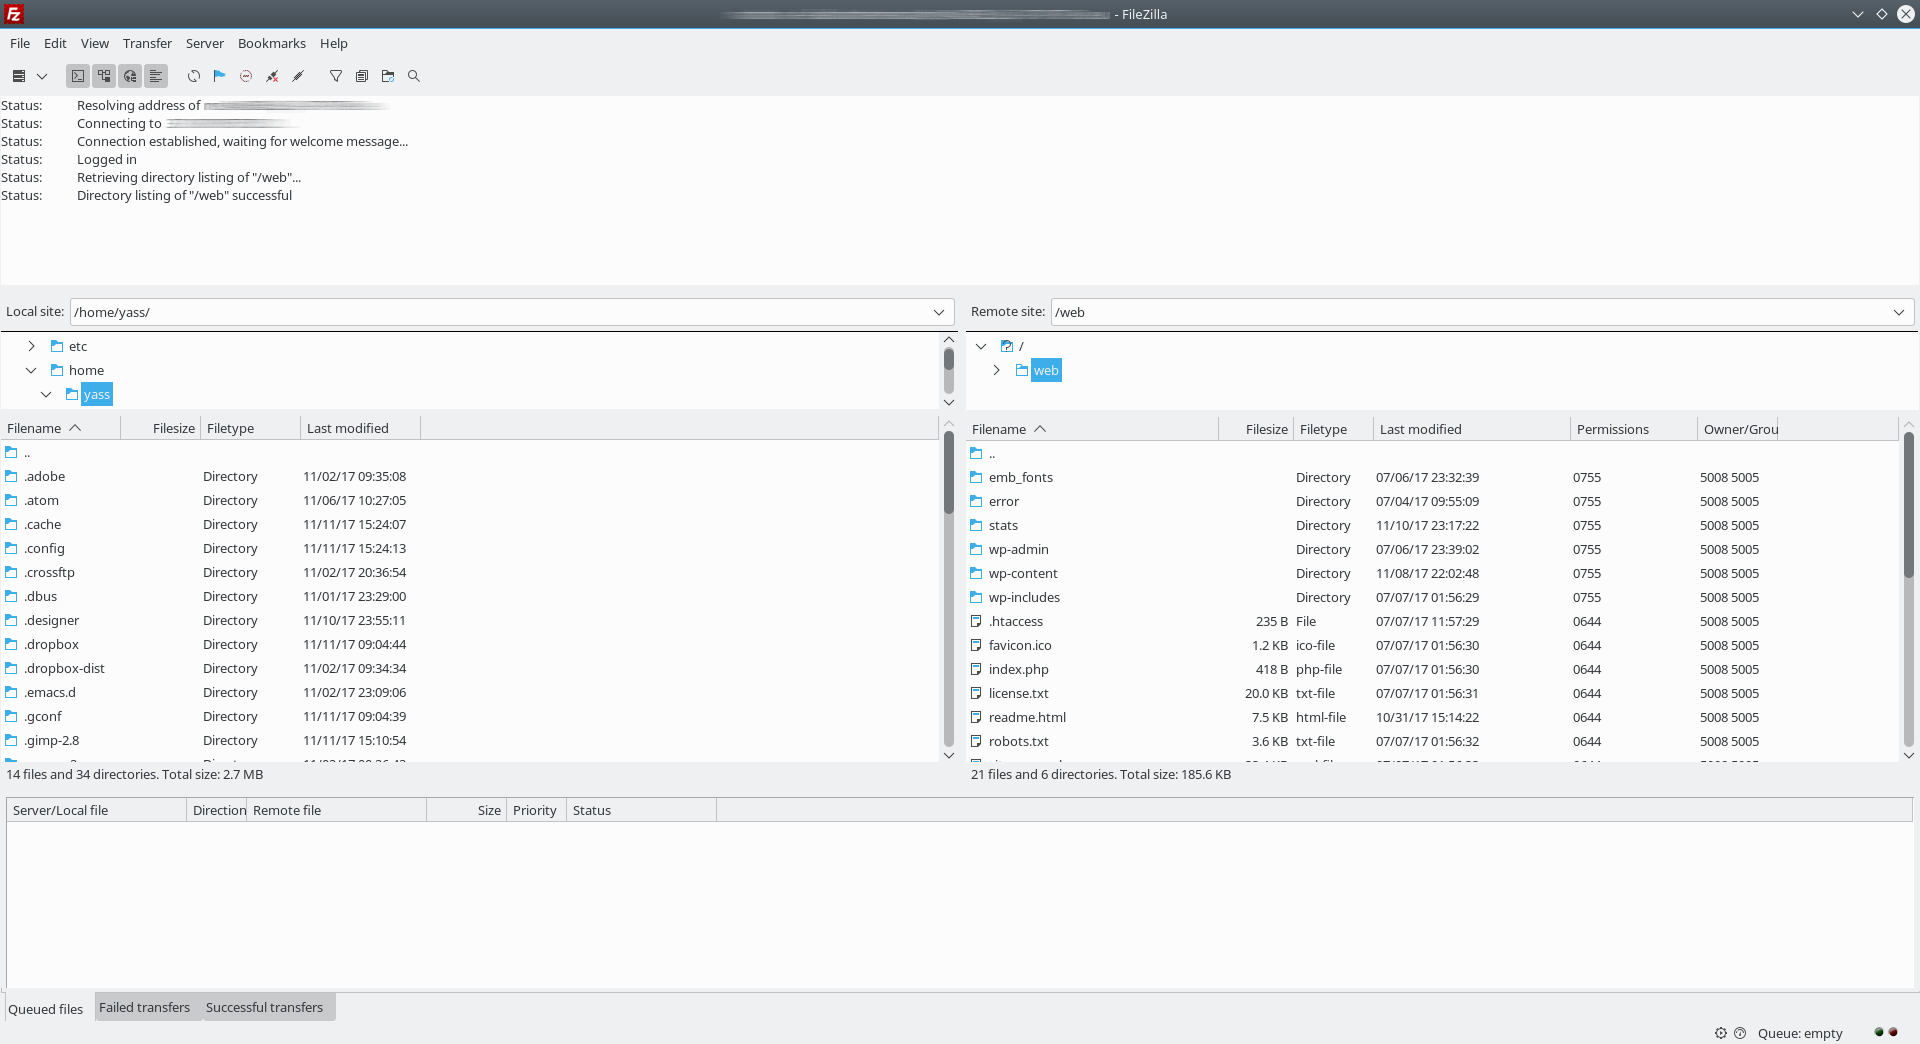Sort remote files by Filetype column

tap(1333, 429)
